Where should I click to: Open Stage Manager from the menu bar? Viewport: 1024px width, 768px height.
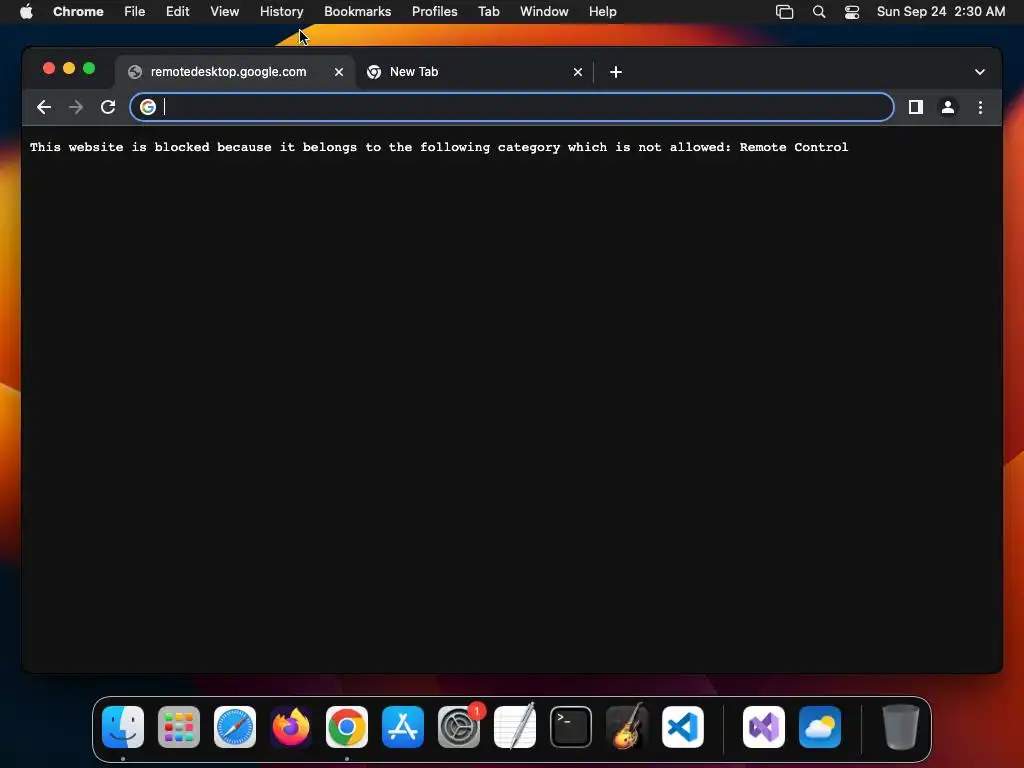pos(784,12)
